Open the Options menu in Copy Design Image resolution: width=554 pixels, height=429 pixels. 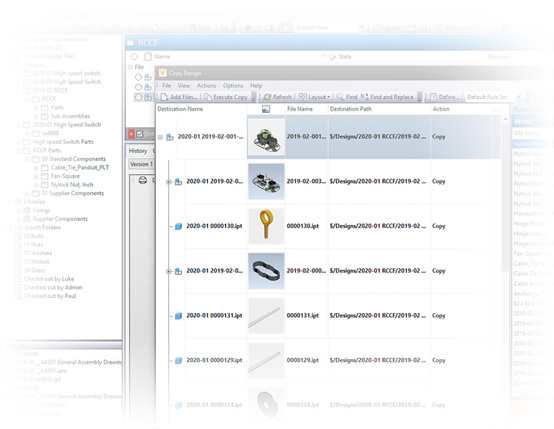click(x=233, y=86)
